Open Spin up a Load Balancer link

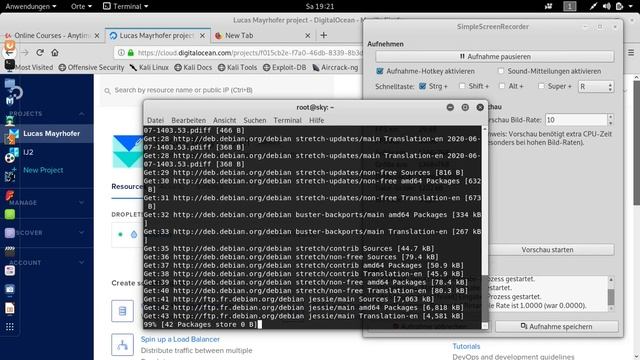[180, 339]
